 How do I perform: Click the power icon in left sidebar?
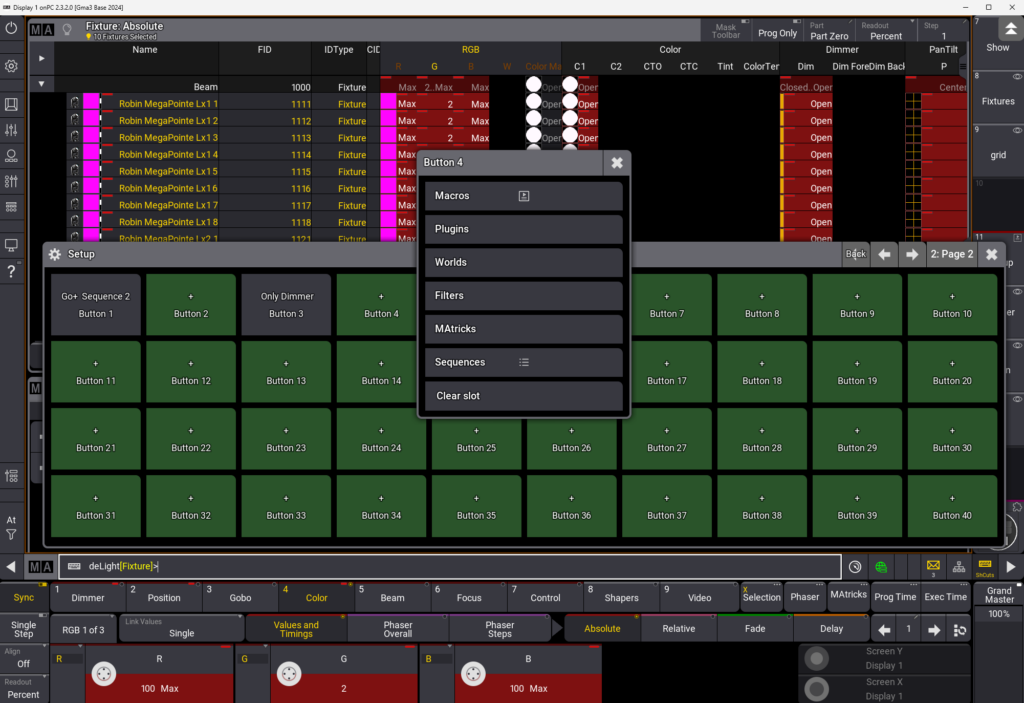pyautogui.click(x=11, y=29)
